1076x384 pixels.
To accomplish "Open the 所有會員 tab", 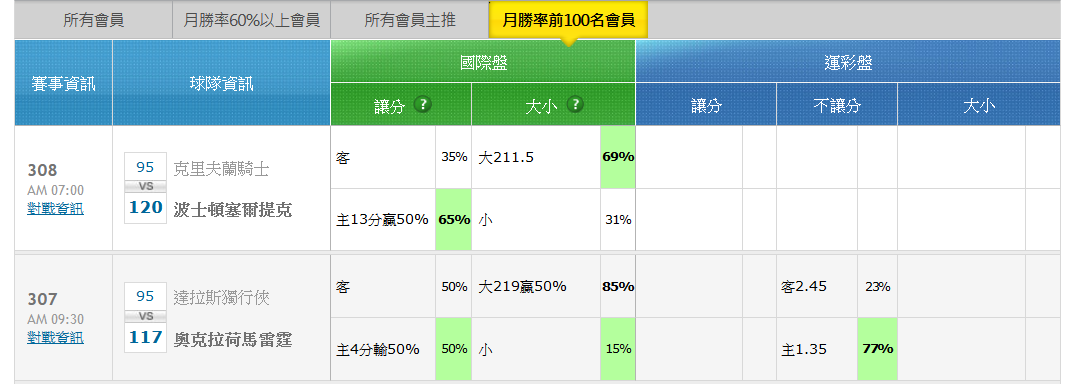I will tap(93, 21).
